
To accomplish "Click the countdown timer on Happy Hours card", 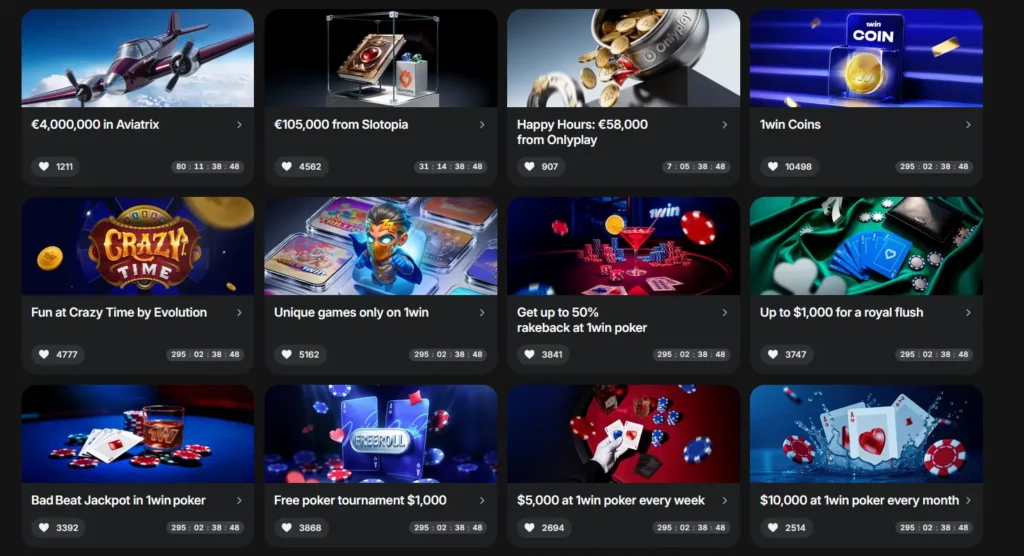I will coord(696,167).
